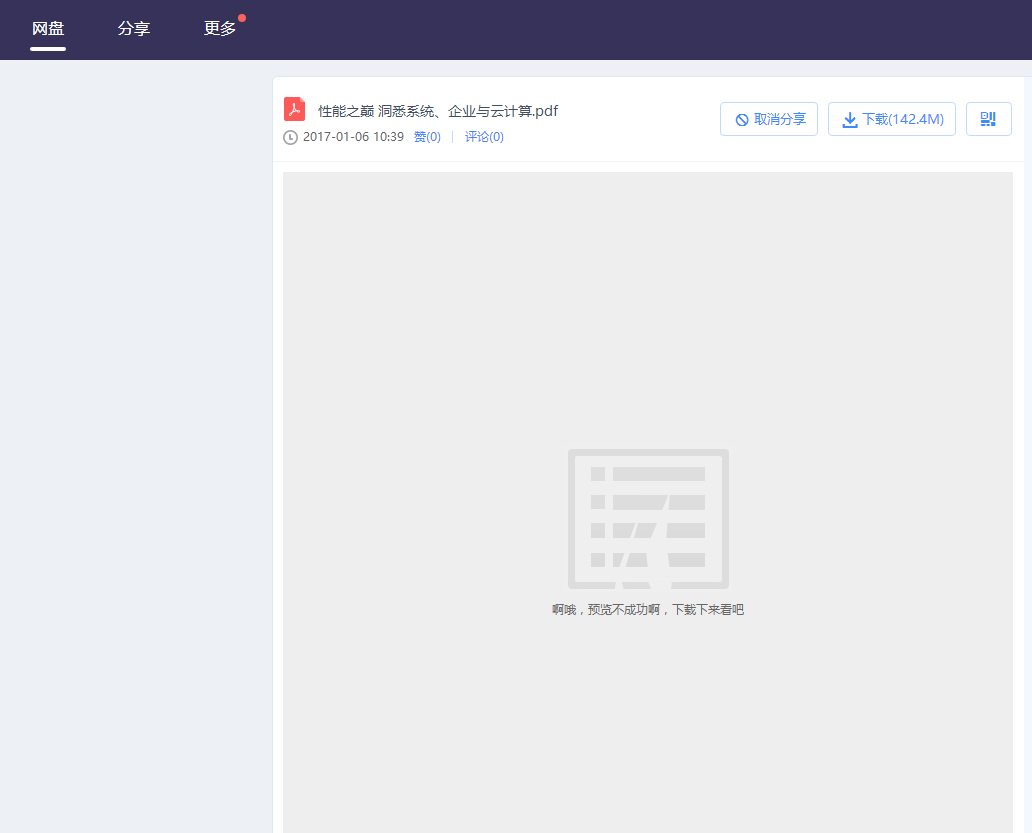The image size is (1032, 833).
Task: Select the 性能之巅 PDF file name
Action: point(435,110)
